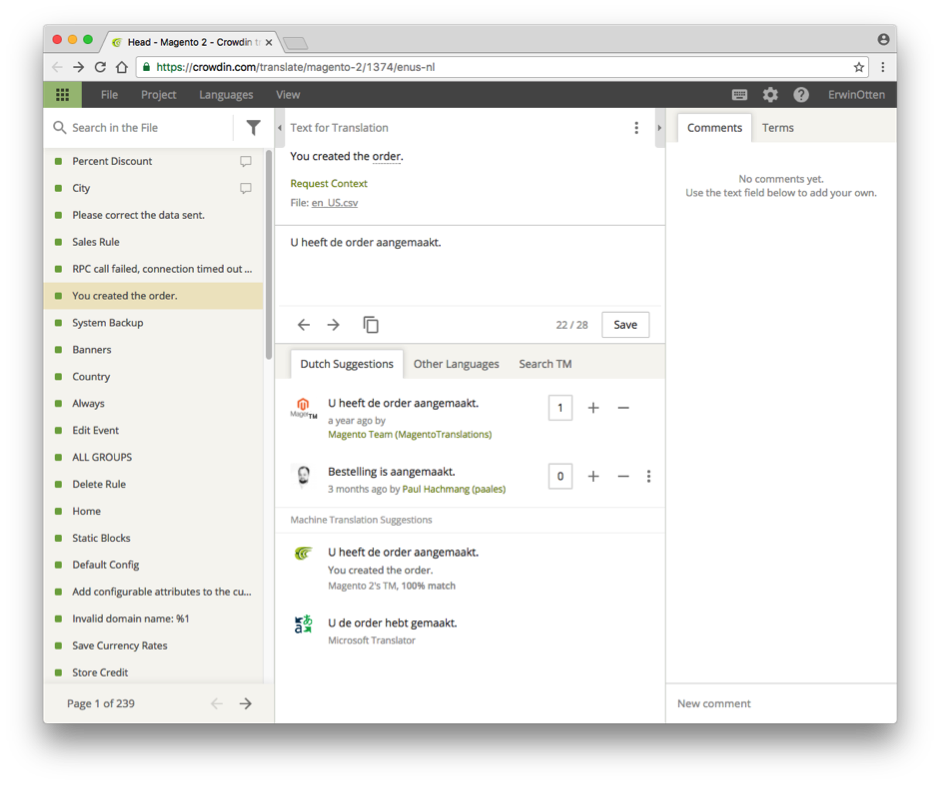Click the browser address bar
The height and width of the screenshot is (786, 941).
click(x=502, y=67)
